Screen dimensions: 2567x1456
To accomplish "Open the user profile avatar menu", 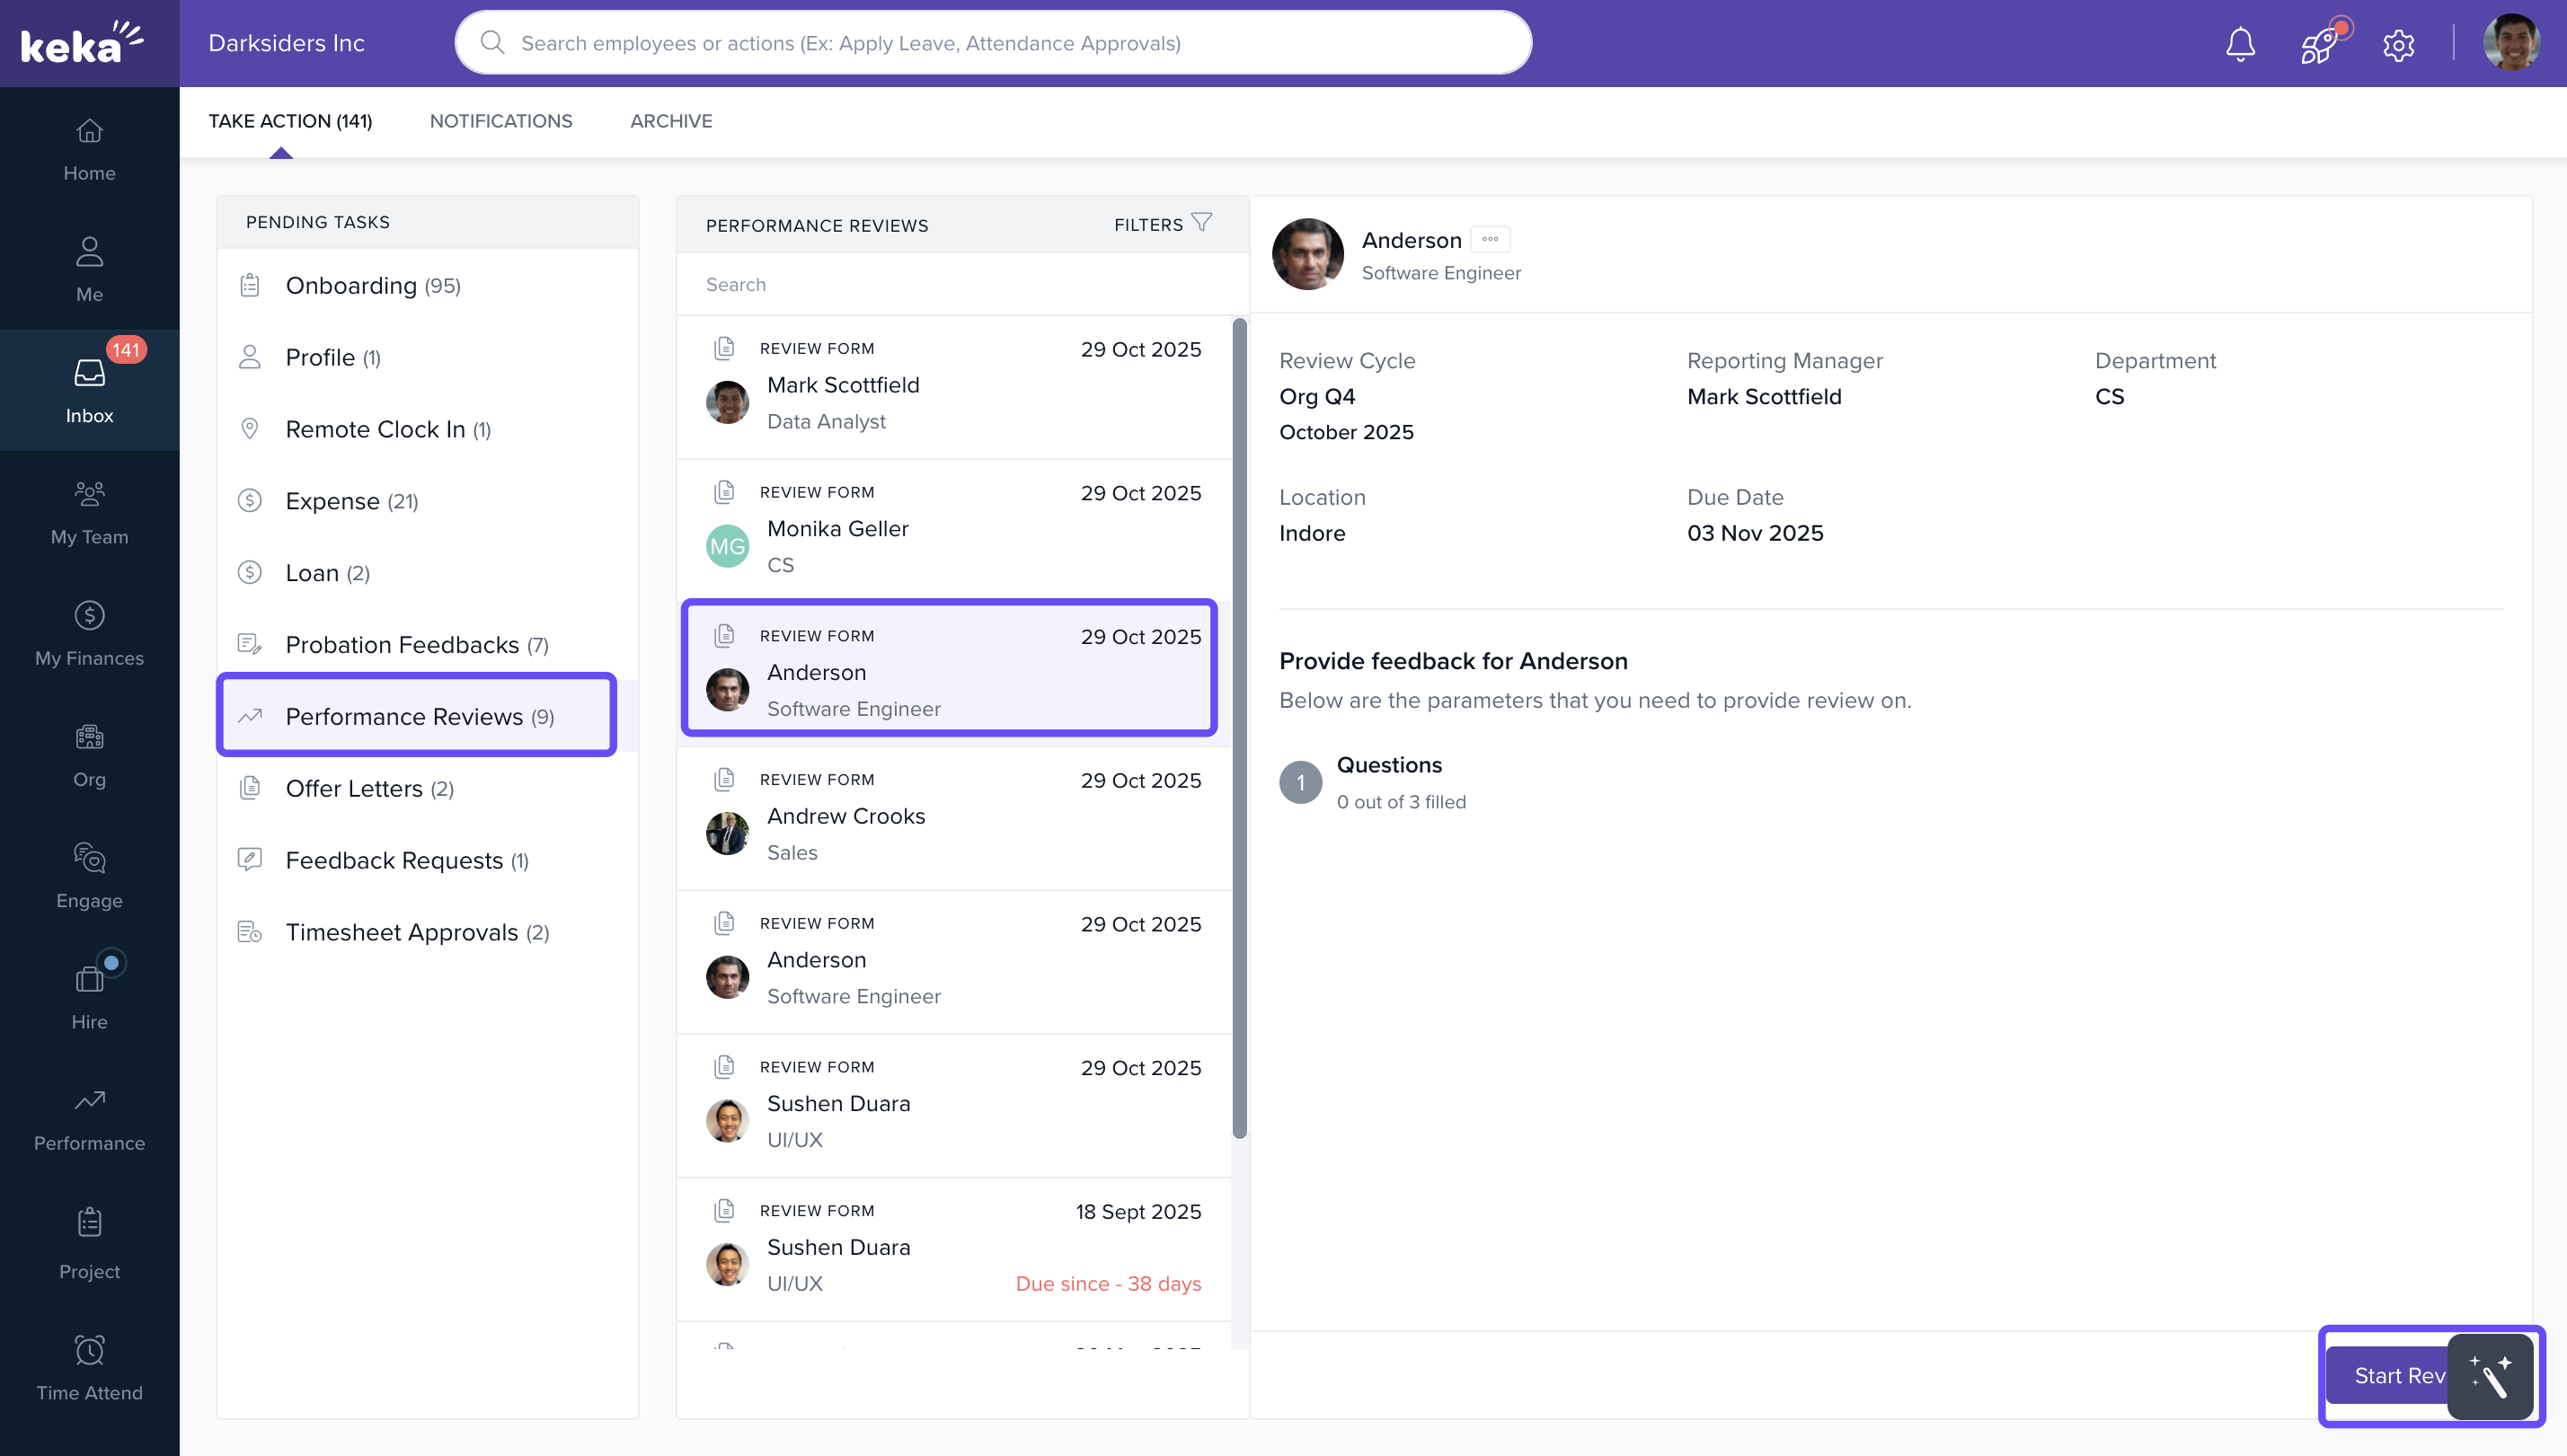I will [2510, 43].
